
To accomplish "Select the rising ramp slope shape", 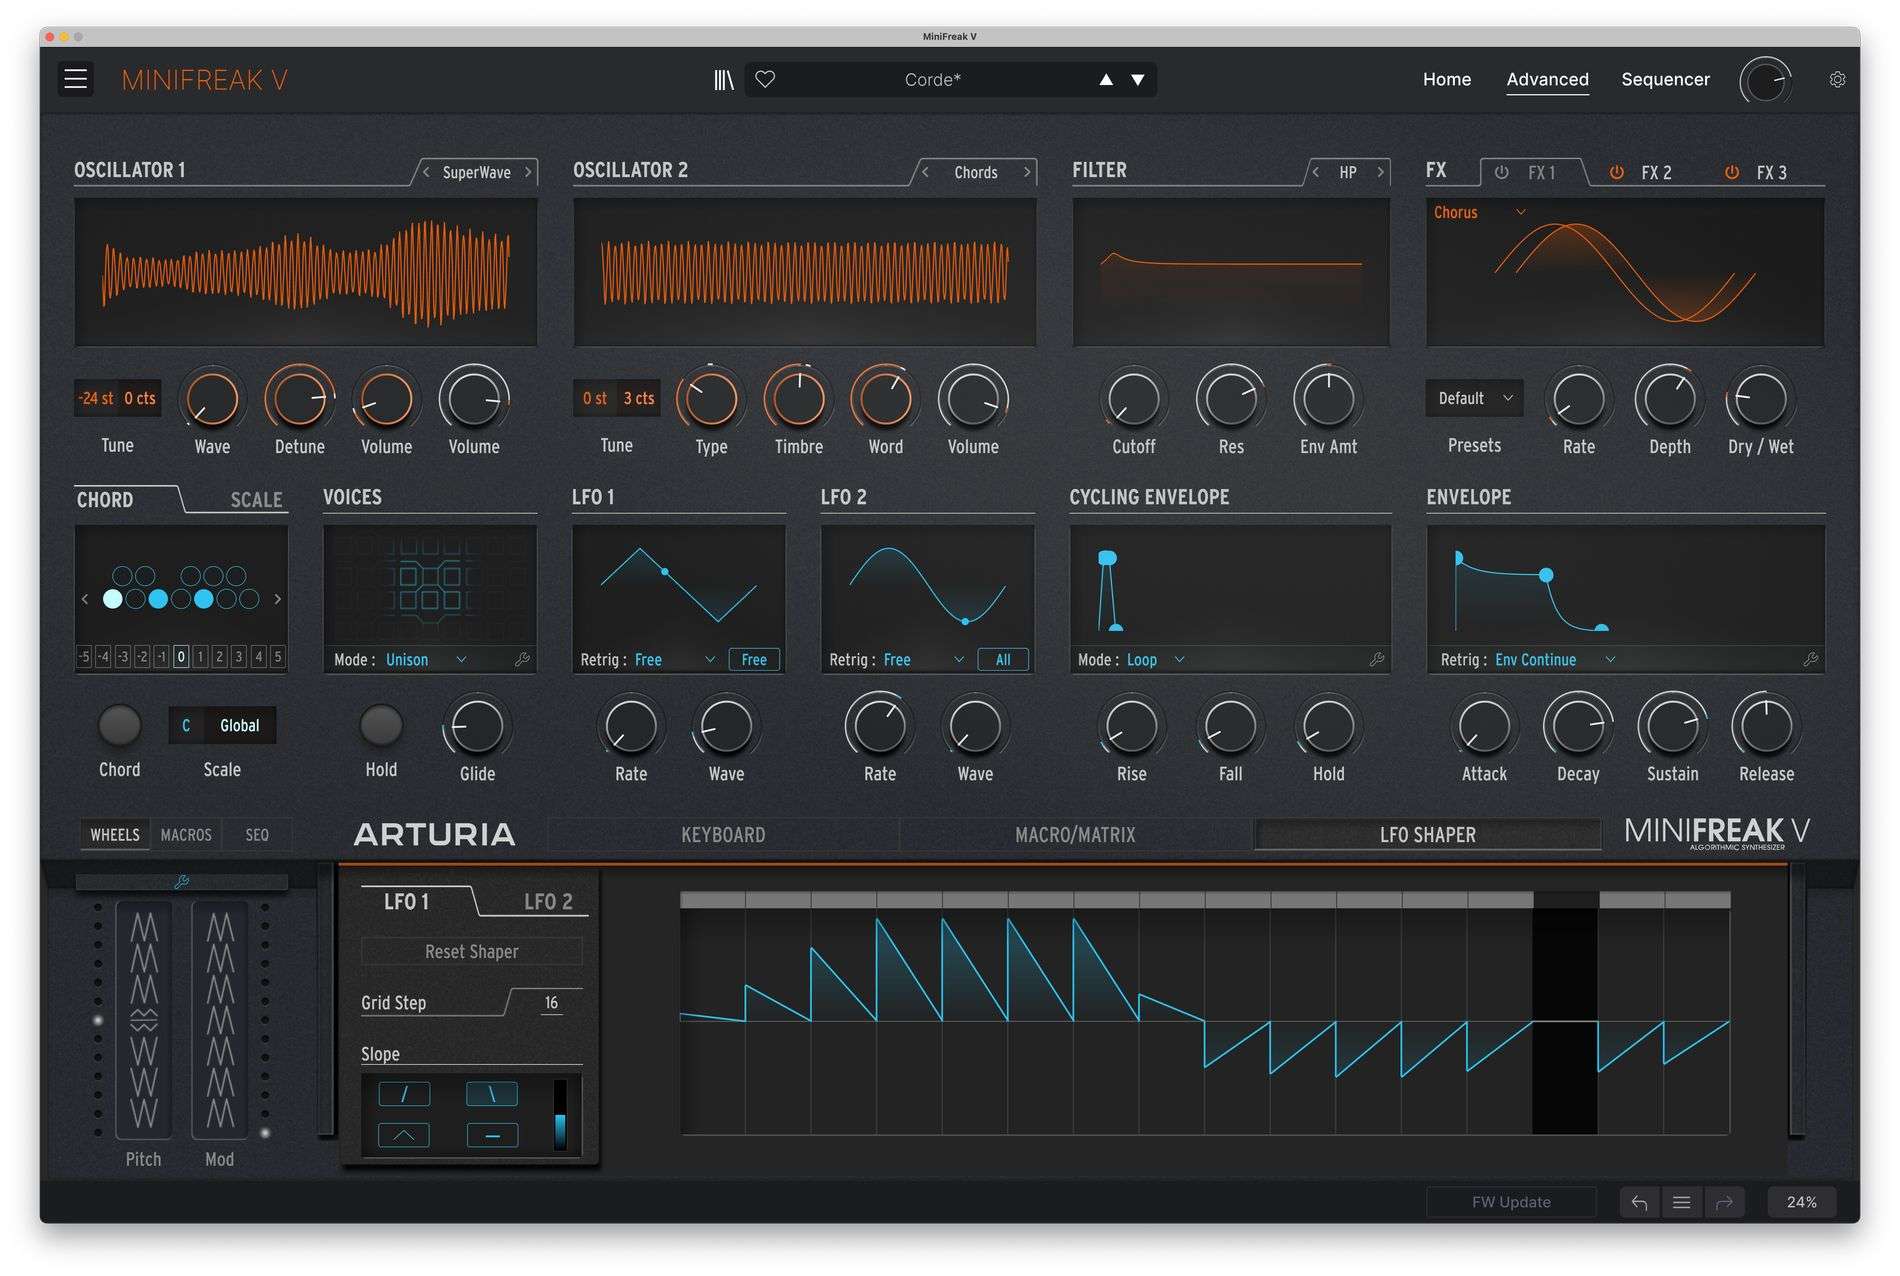I will [x=404, y=1094].
